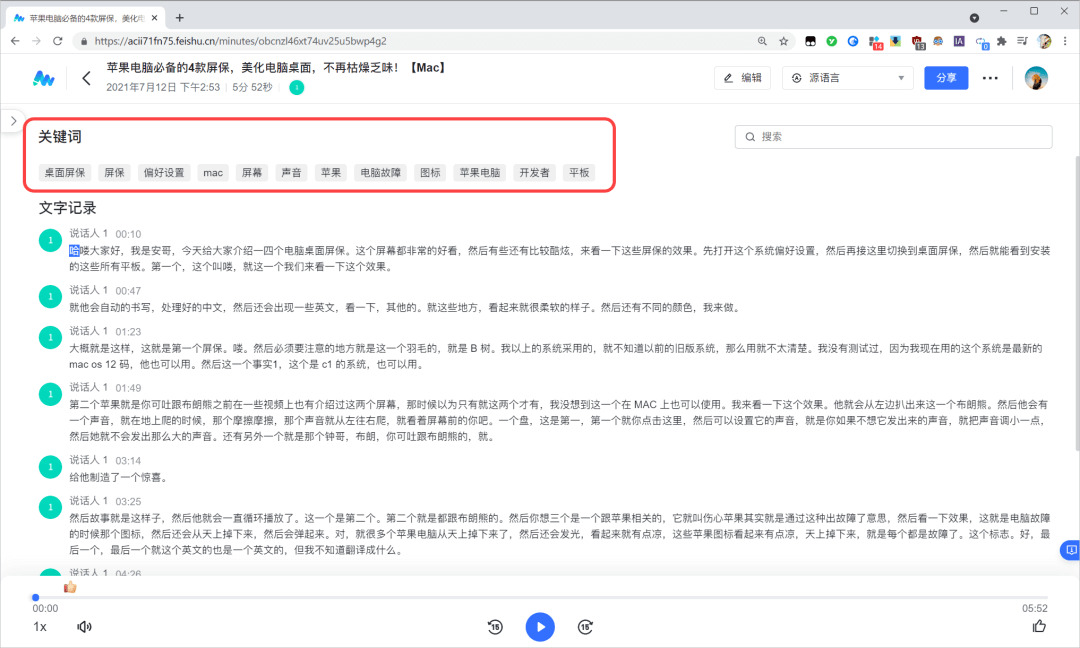The height and width of the screenshot is (648, 1080).
Task: Open the browser reading list icon
Action: pyautogui.click(x=1022, y=41)
